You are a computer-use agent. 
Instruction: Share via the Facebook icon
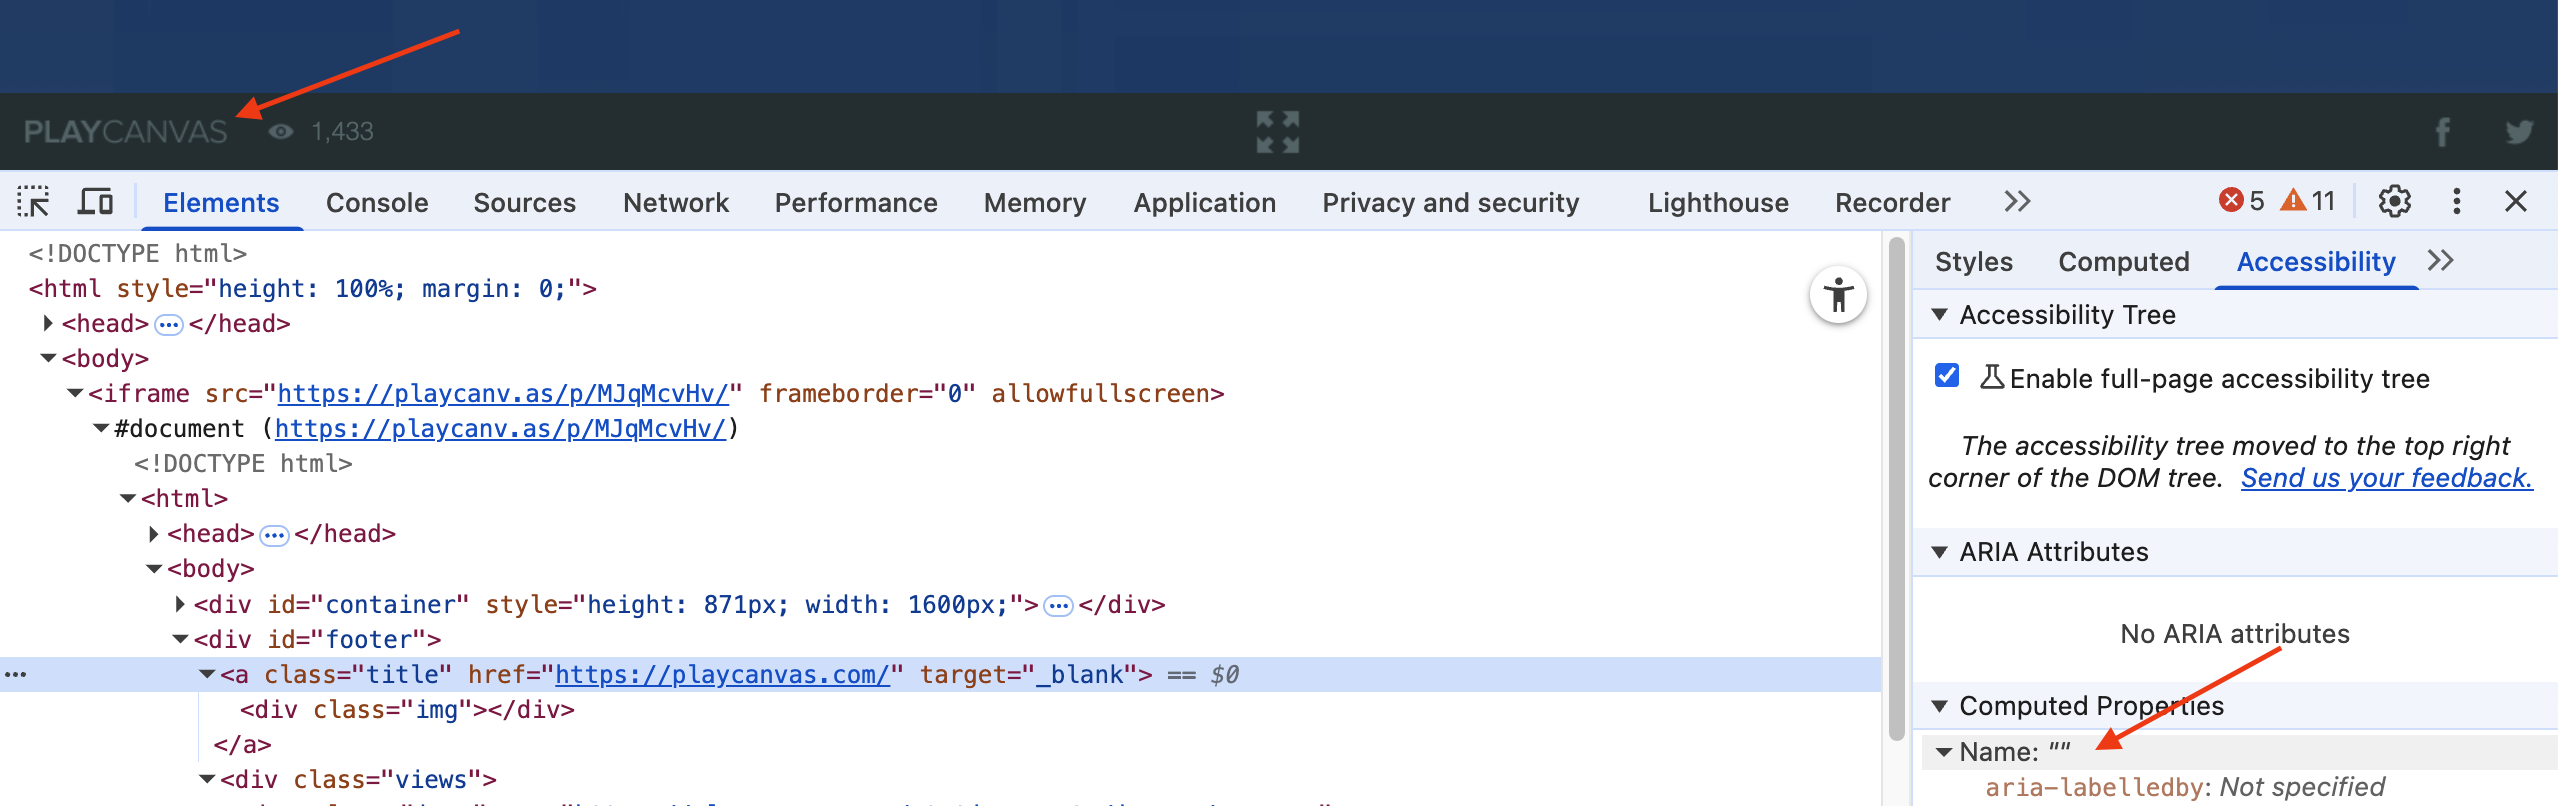pos(2442,132)
